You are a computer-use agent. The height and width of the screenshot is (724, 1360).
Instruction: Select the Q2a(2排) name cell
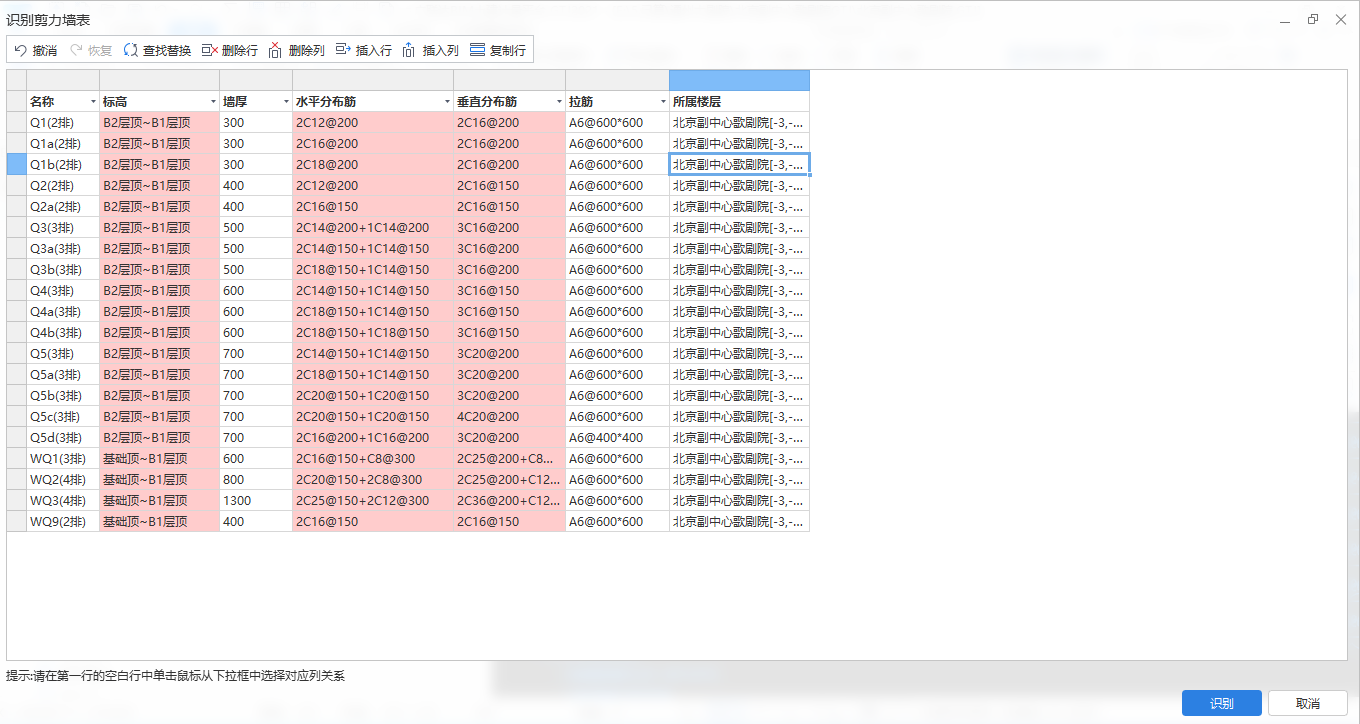pyautogui.click(x=63, y=207)
